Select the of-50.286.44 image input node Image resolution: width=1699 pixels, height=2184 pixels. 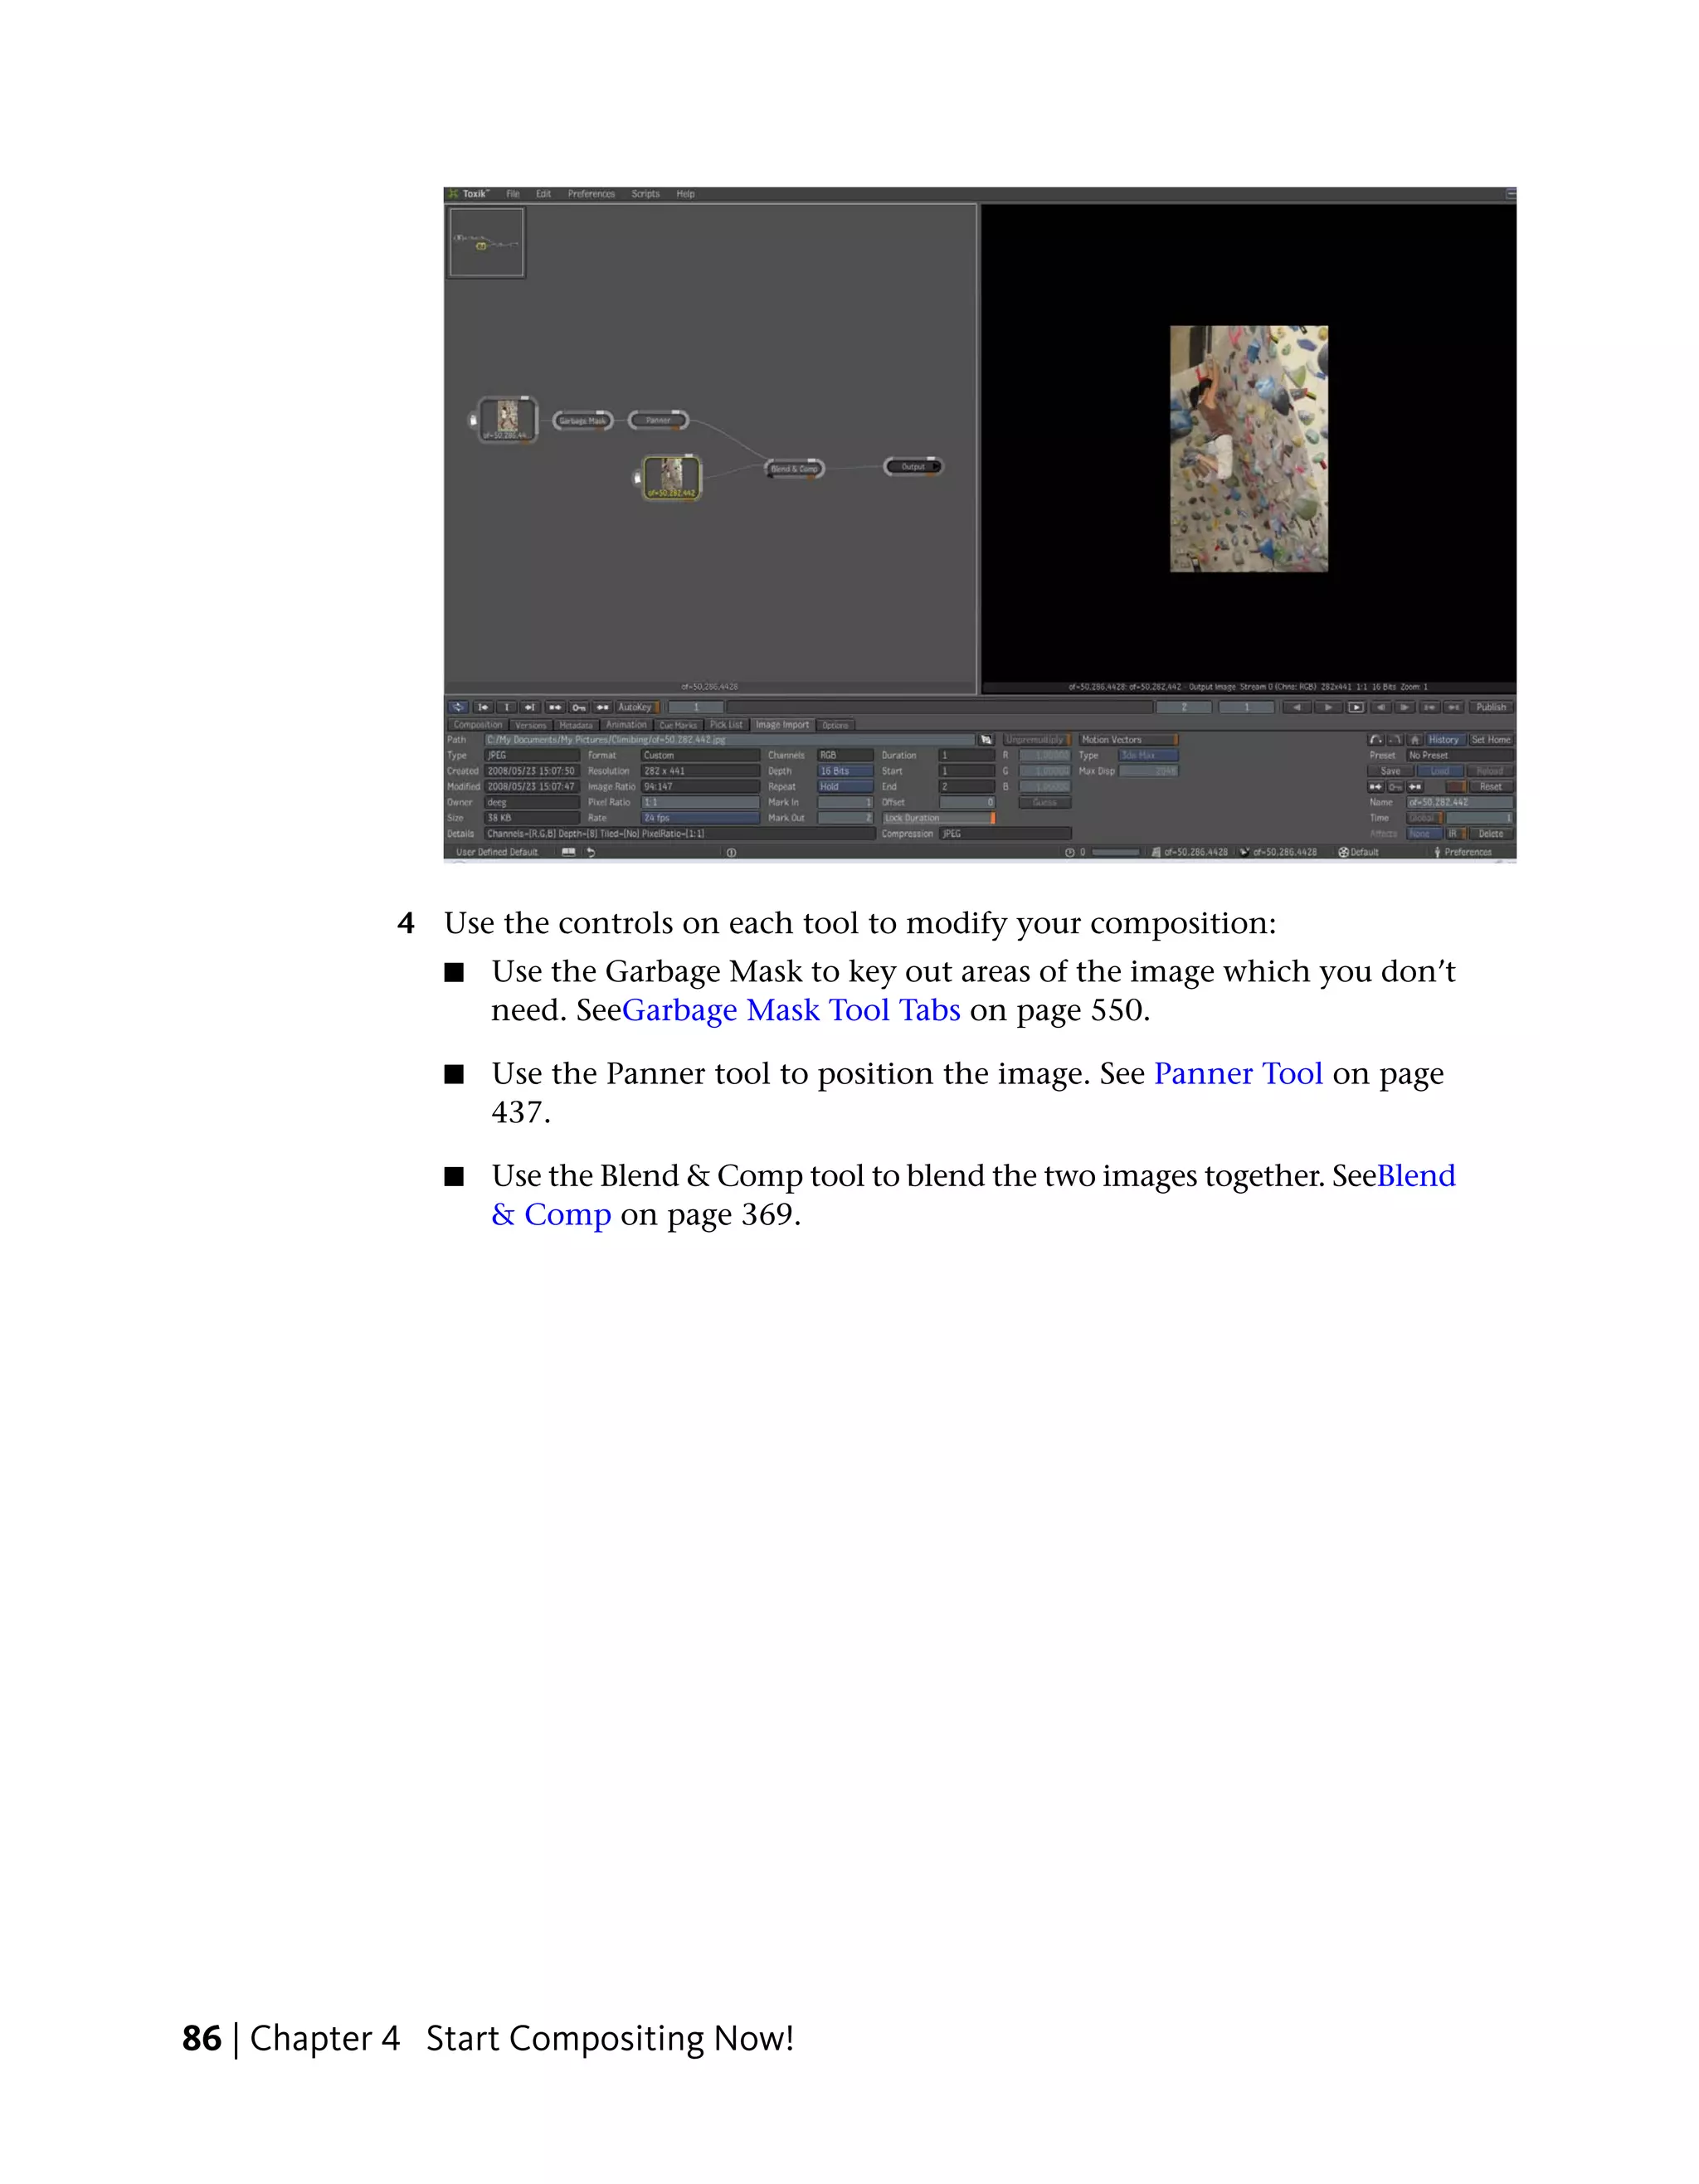tap(507, 419)
